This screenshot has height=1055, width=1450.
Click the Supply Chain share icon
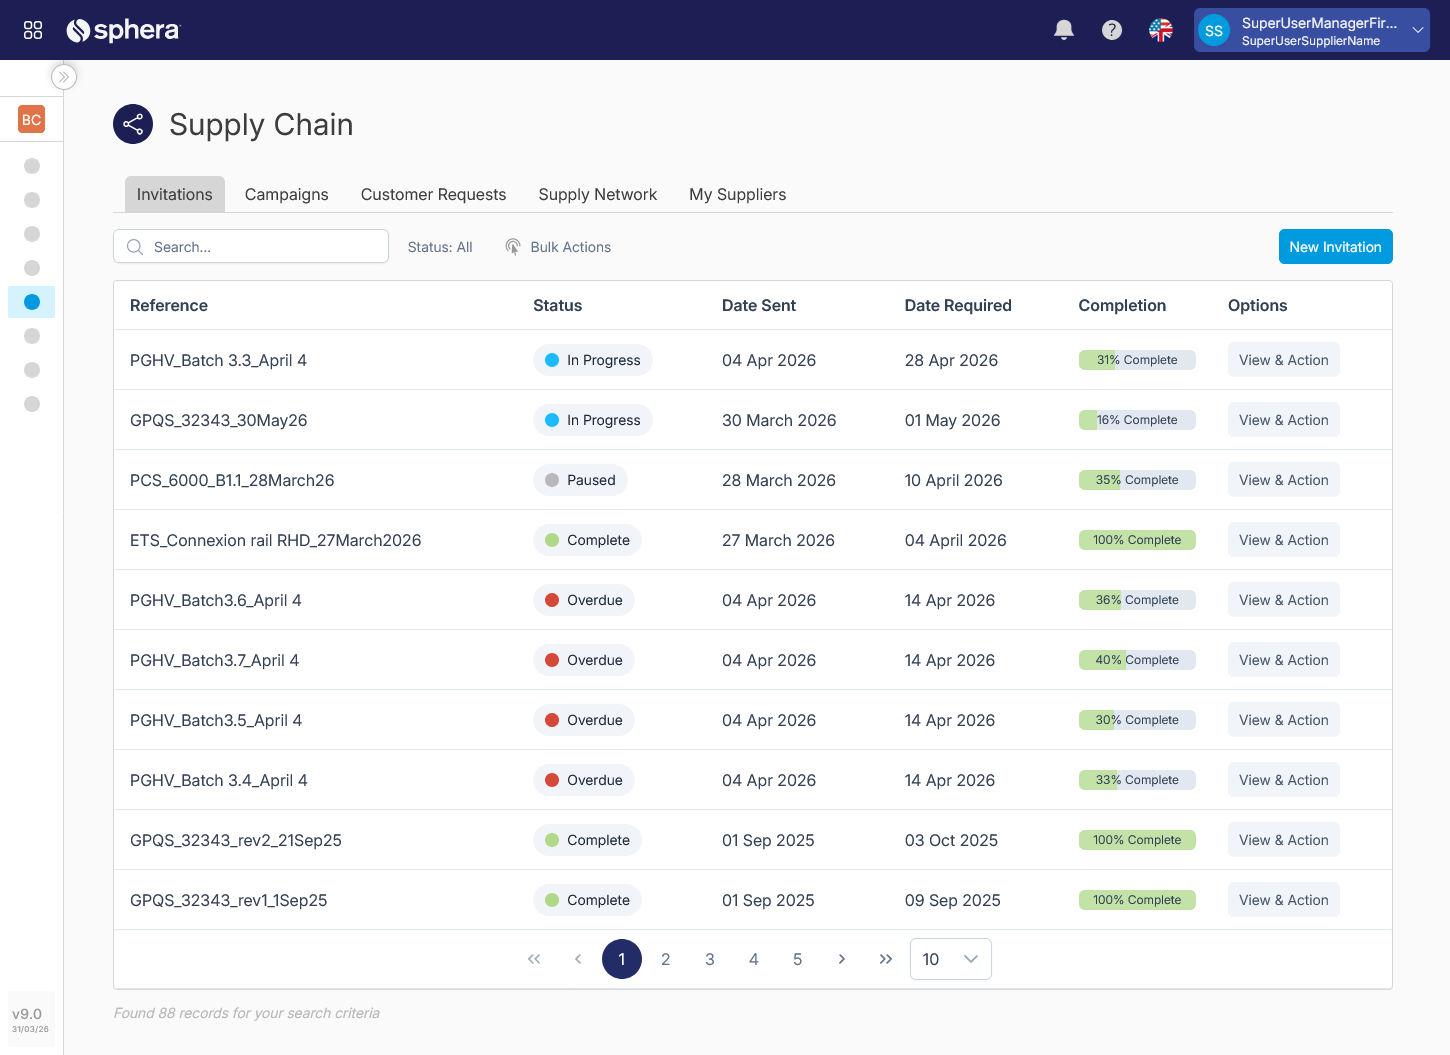[133, 124]
